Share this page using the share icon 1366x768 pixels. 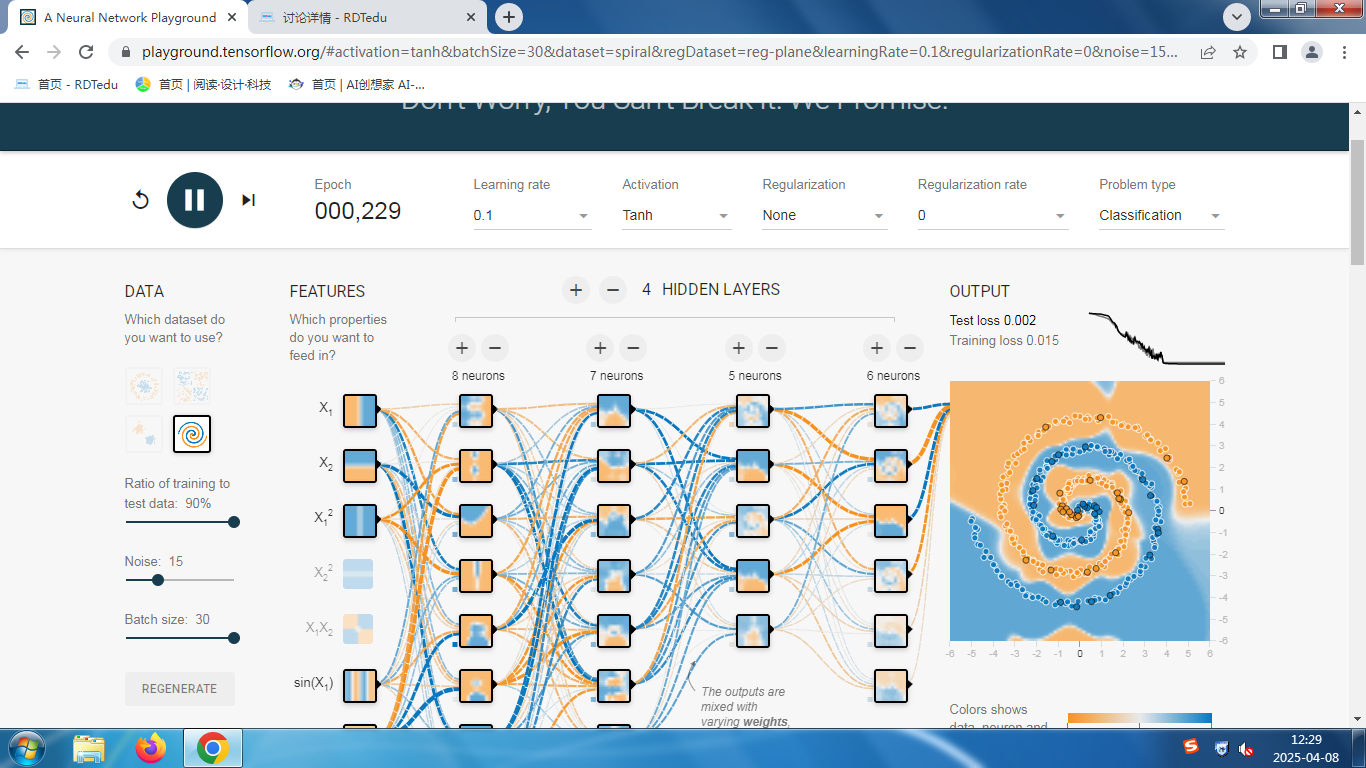1208,52
